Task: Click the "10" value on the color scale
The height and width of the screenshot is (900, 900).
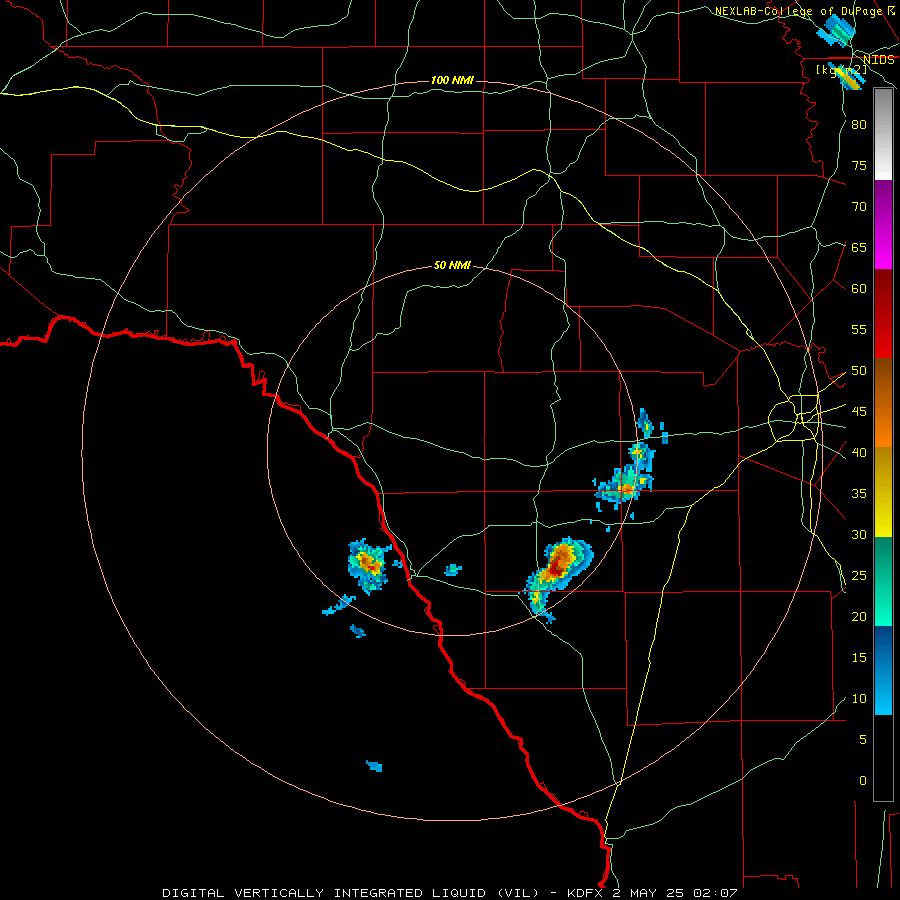Action: (x=859, y=699)
